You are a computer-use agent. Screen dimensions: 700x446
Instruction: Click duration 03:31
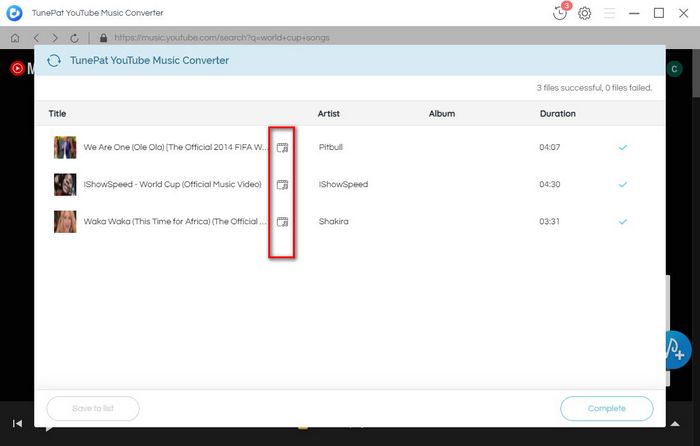pyautogui.click(x=550, y=221)
